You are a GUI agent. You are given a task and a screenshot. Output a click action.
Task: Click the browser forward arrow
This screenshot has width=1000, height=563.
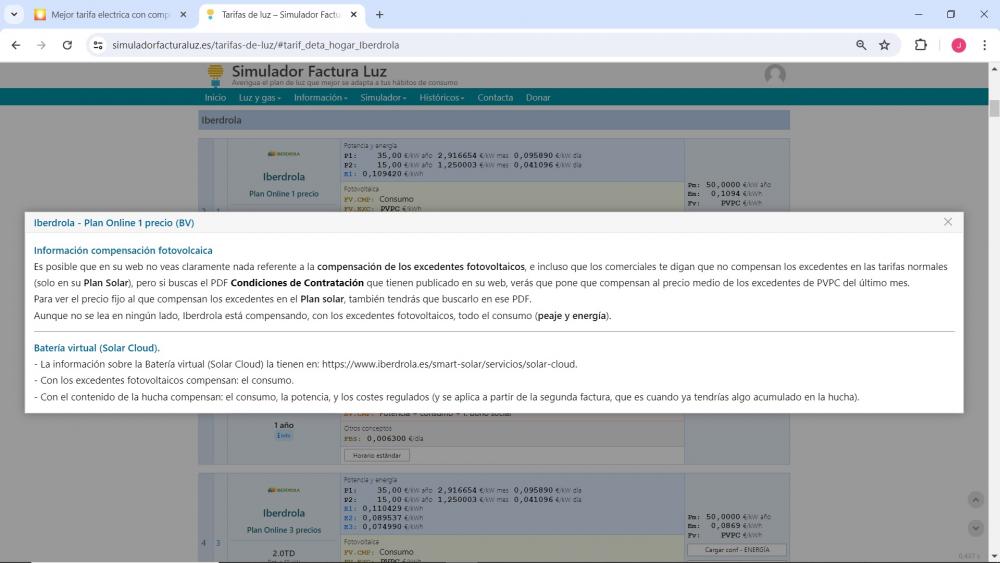click(x=41, y=45)
